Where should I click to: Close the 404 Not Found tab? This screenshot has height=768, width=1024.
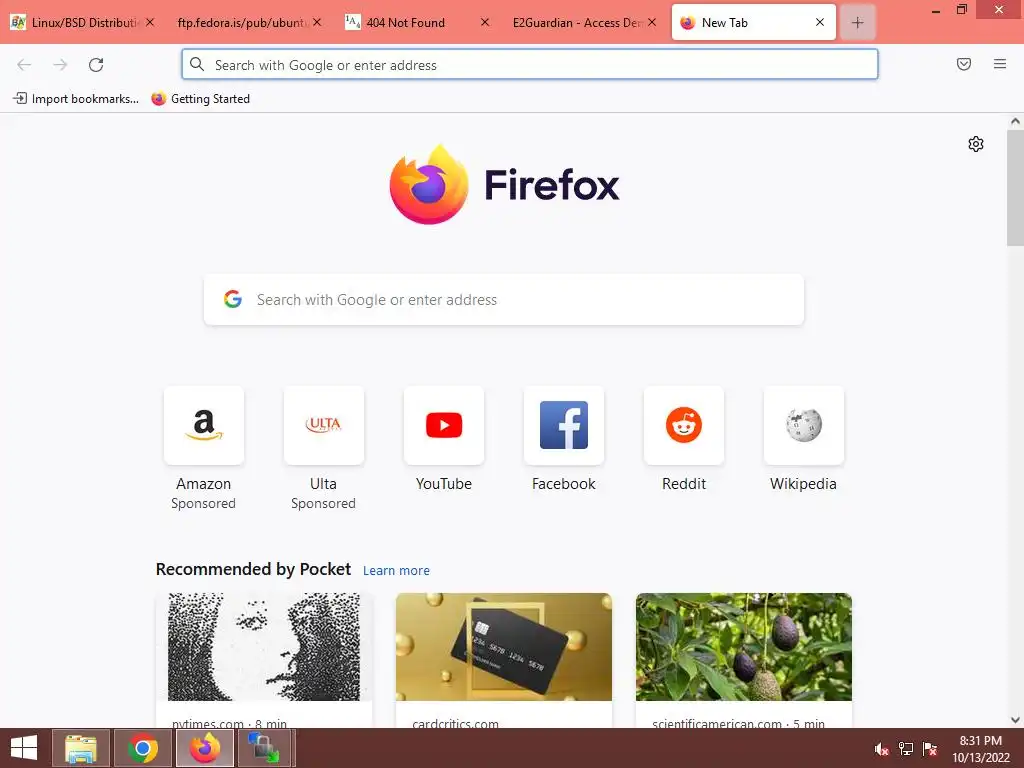click(485, 22)
